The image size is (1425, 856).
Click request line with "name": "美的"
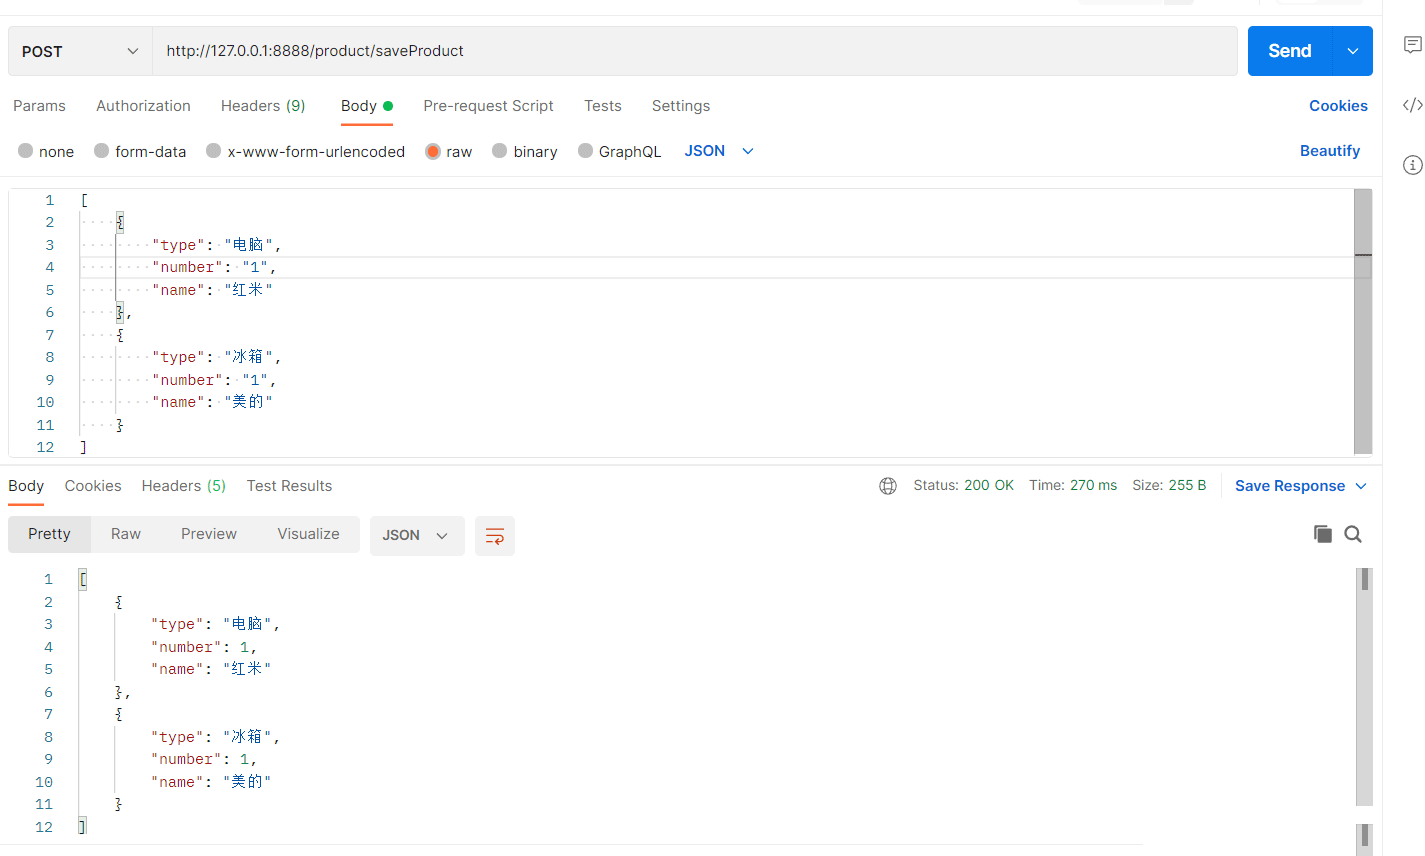(x=212, y=402)
